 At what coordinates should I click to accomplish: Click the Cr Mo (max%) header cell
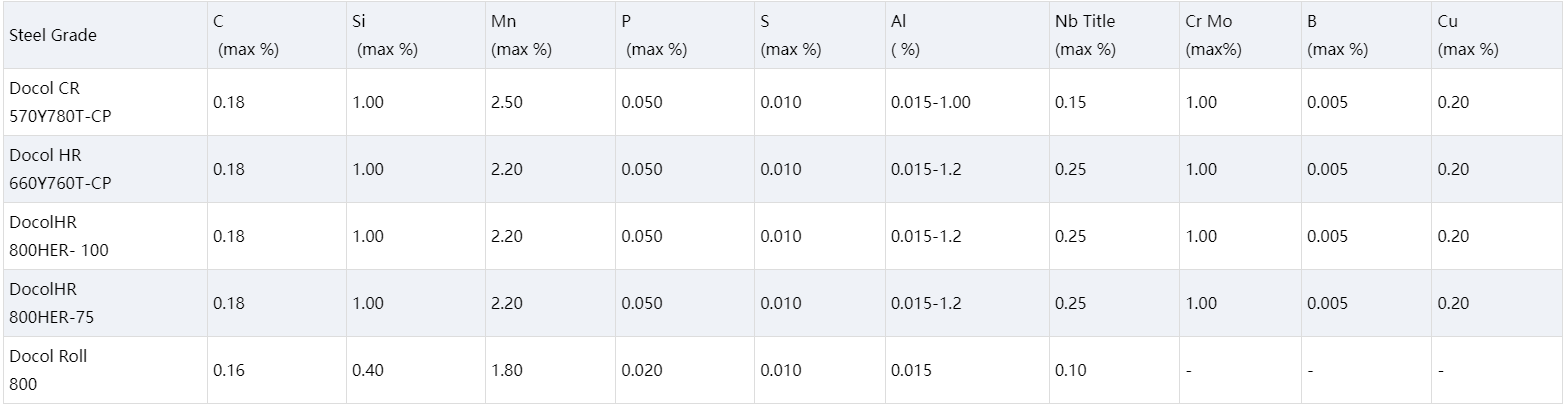(1214, 35)
